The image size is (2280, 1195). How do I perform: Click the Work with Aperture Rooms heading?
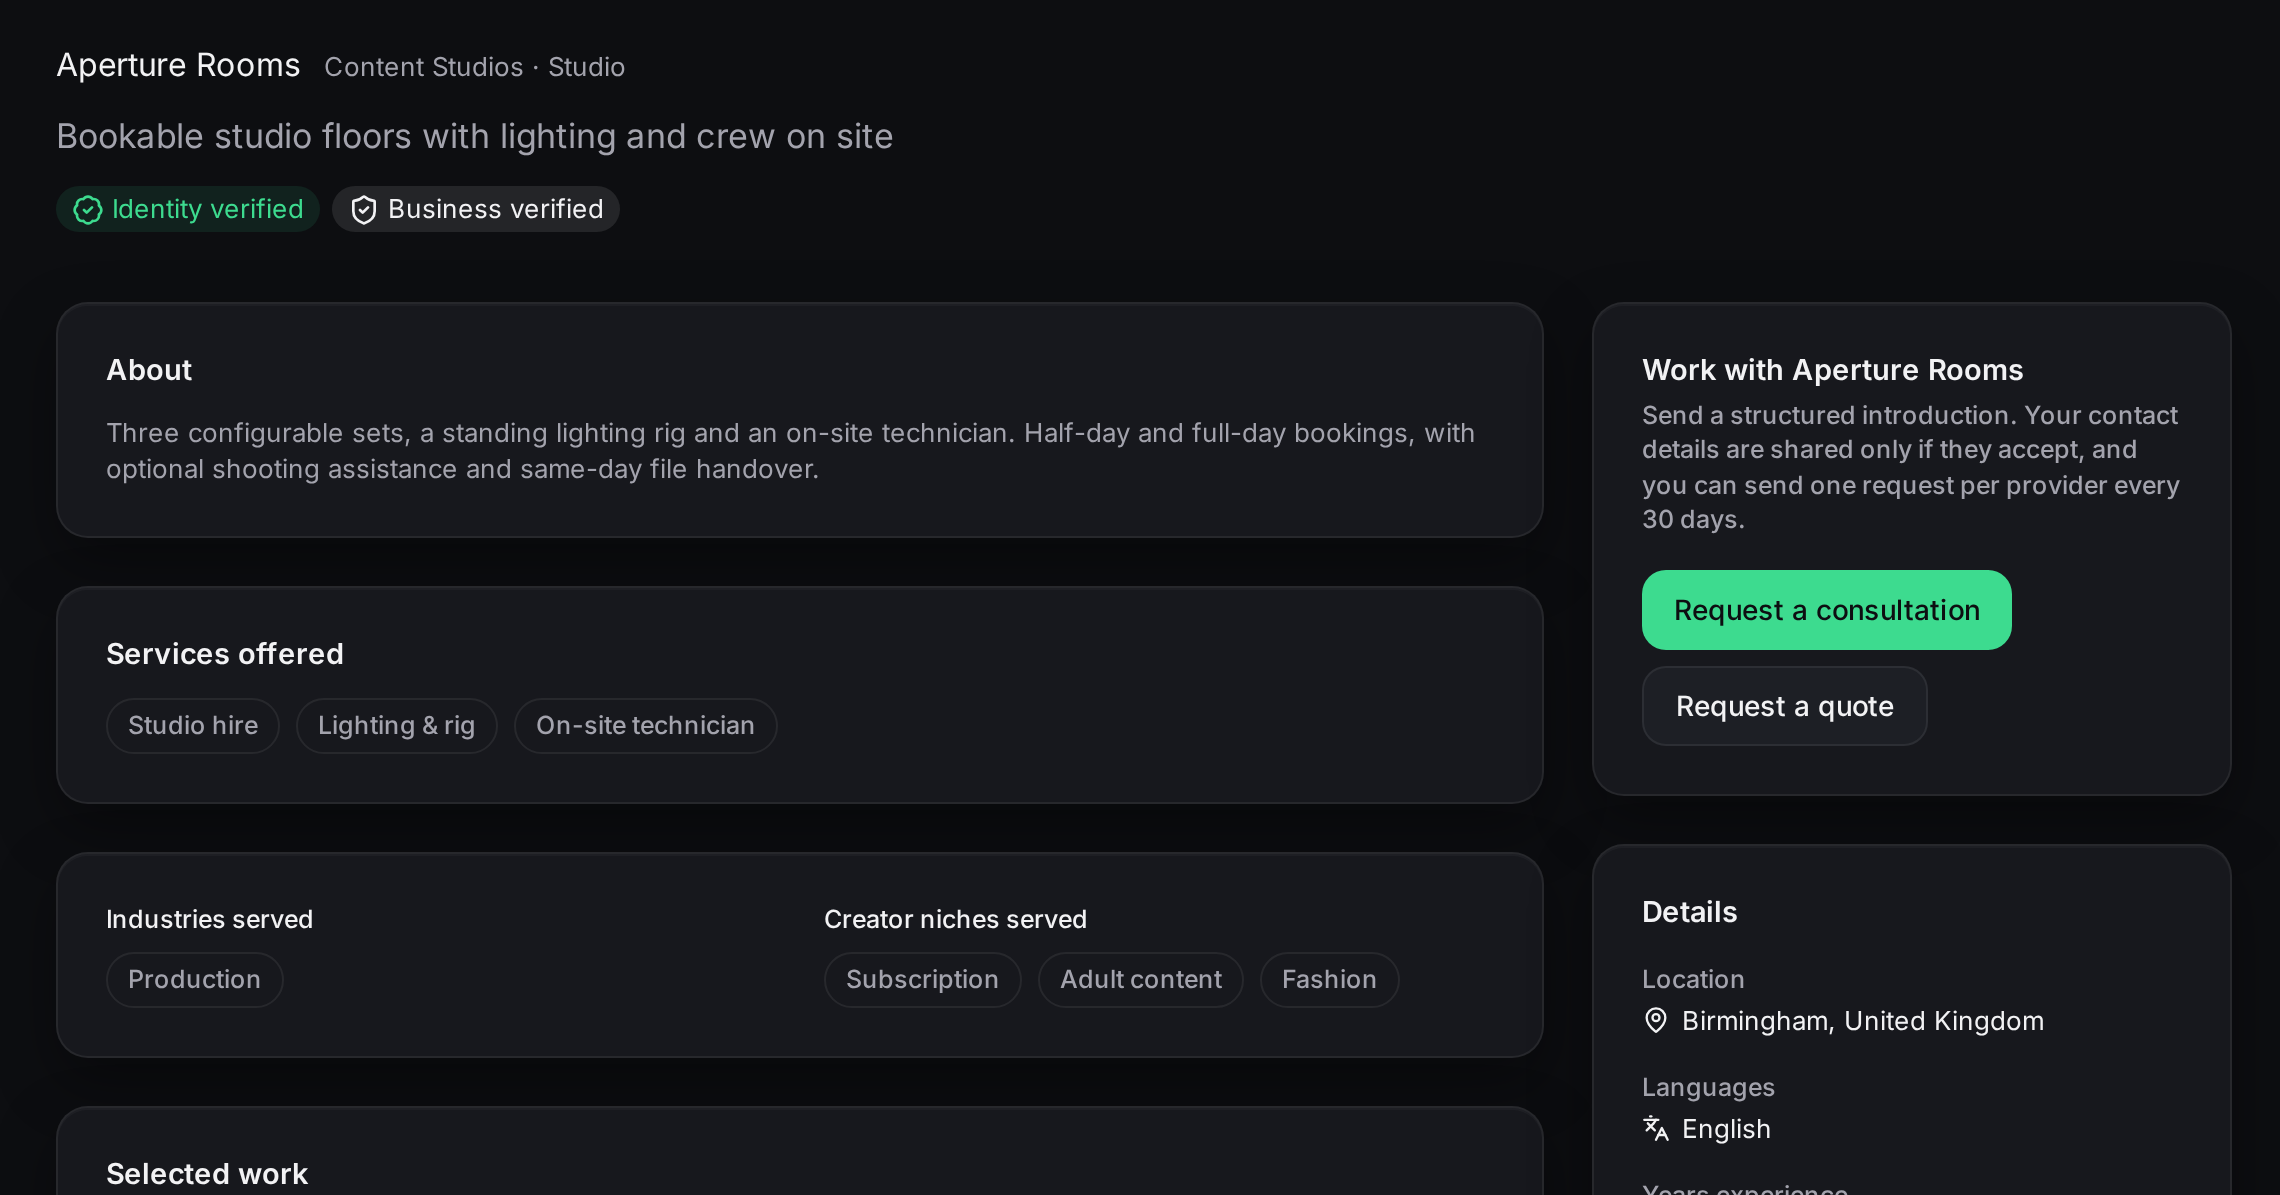(1832, 370)
